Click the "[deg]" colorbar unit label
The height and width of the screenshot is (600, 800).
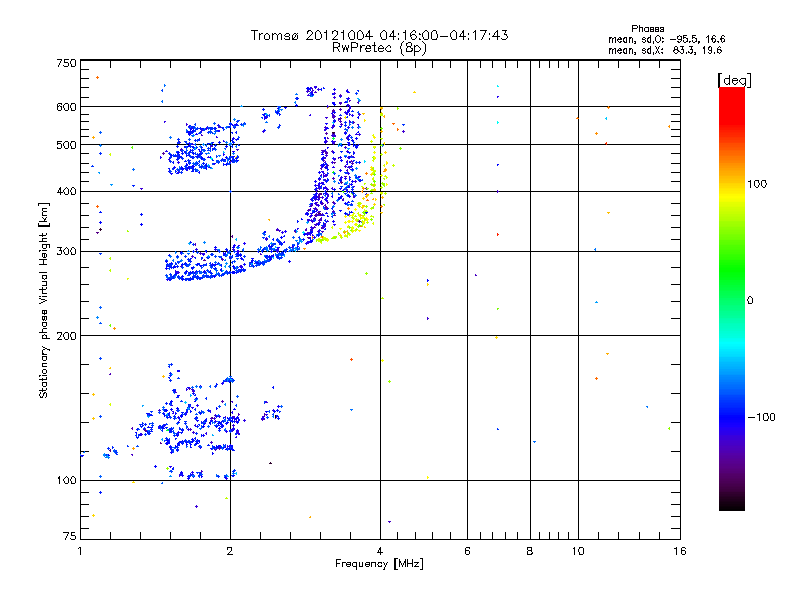coord(734,80)
